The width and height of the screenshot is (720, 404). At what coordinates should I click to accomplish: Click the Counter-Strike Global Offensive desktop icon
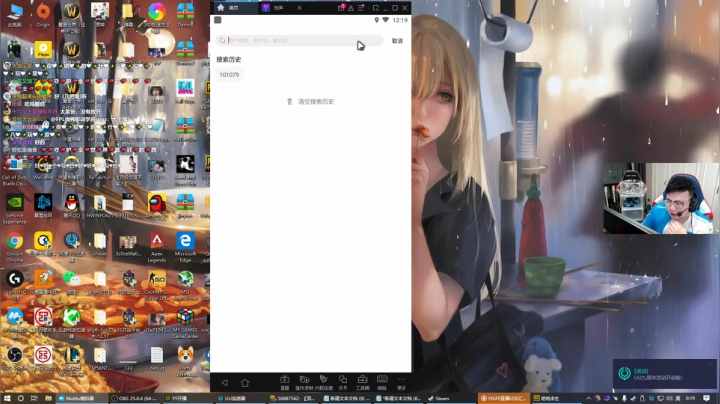157,285
